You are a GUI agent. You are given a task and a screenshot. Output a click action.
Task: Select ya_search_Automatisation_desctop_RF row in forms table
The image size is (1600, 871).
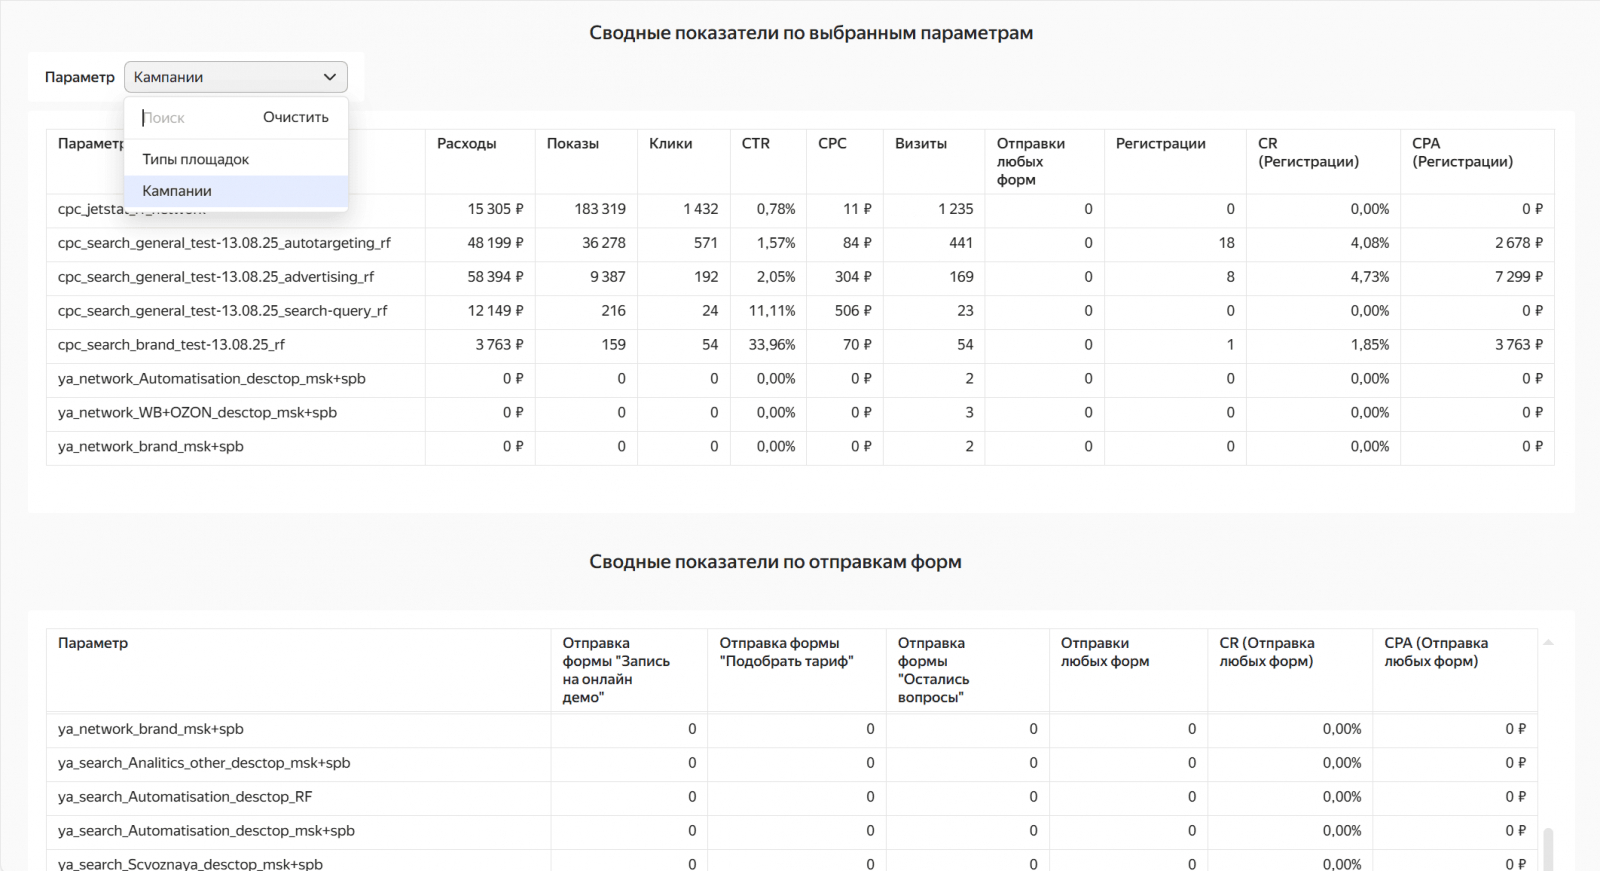pyautogui.click(x=185, y=797)
